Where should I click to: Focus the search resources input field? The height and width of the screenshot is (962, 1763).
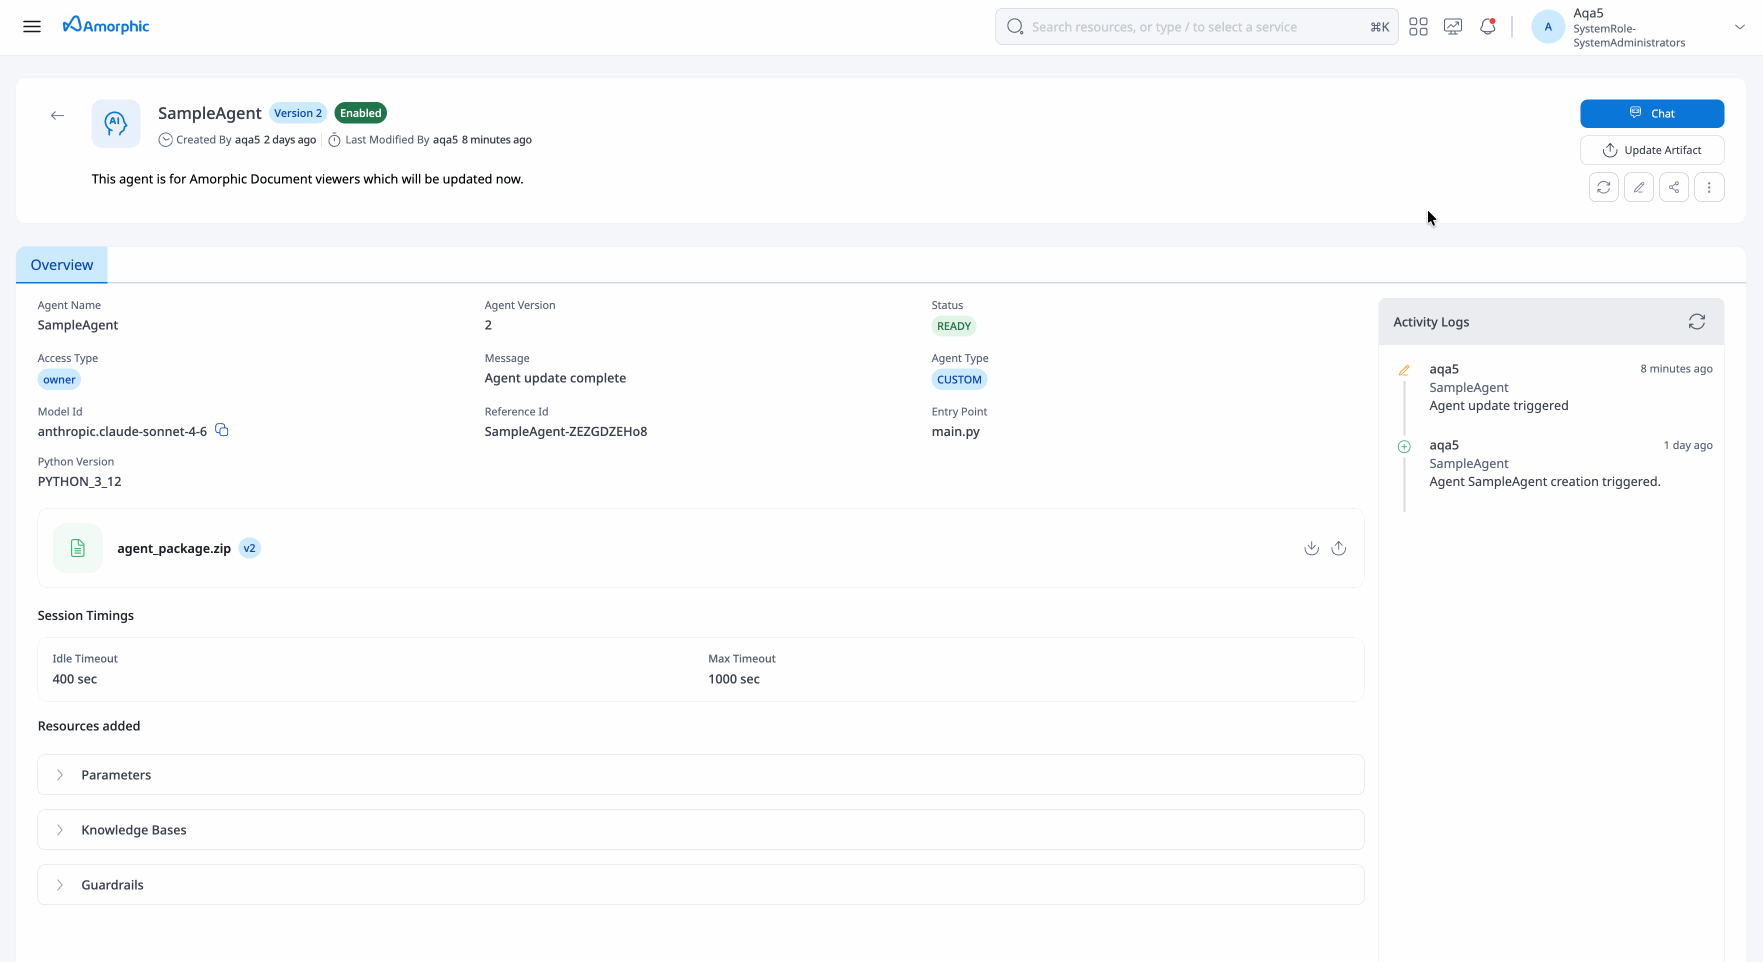(x=1196, y=27)
